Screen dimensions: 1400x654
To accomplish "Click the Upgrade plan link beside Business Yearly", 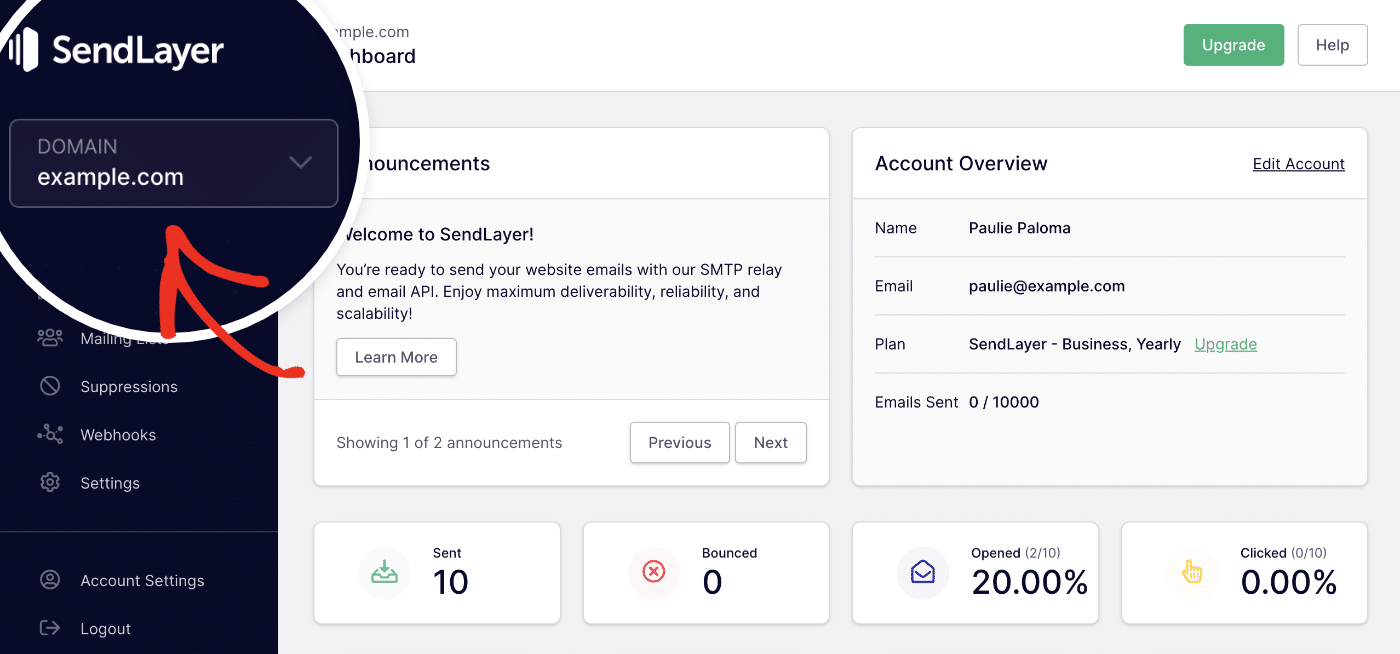I will pos(1225,343).
